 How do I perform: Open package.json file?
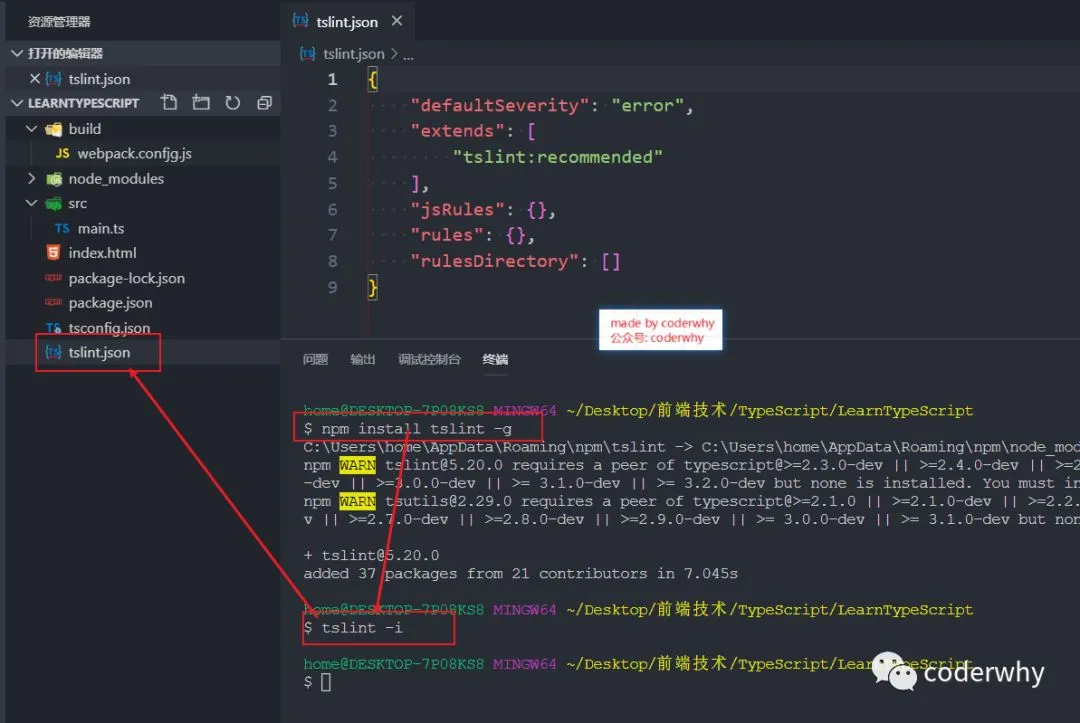coord(110,303)
